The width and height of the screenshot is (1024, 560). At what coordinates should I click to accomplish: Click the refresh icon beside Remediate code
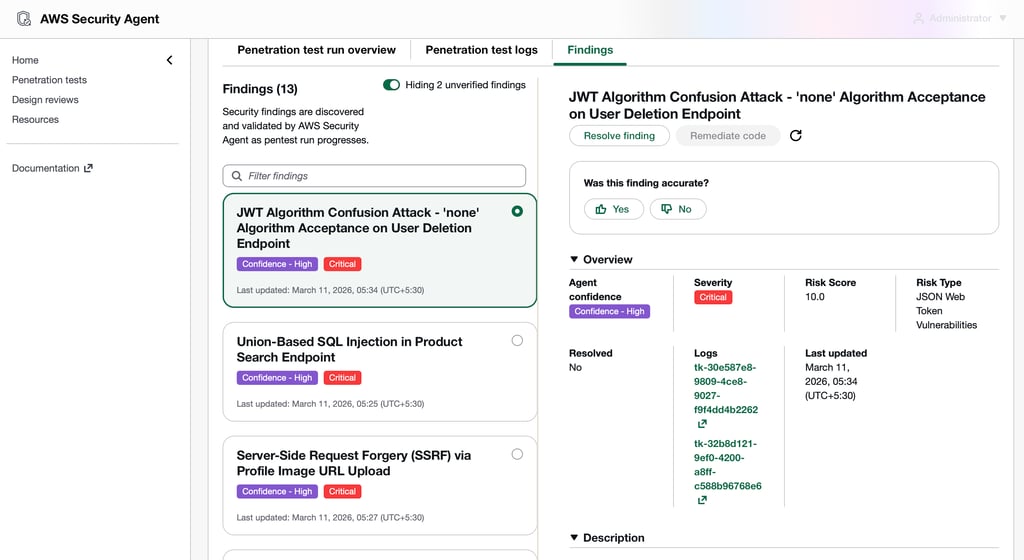(796, 136)
